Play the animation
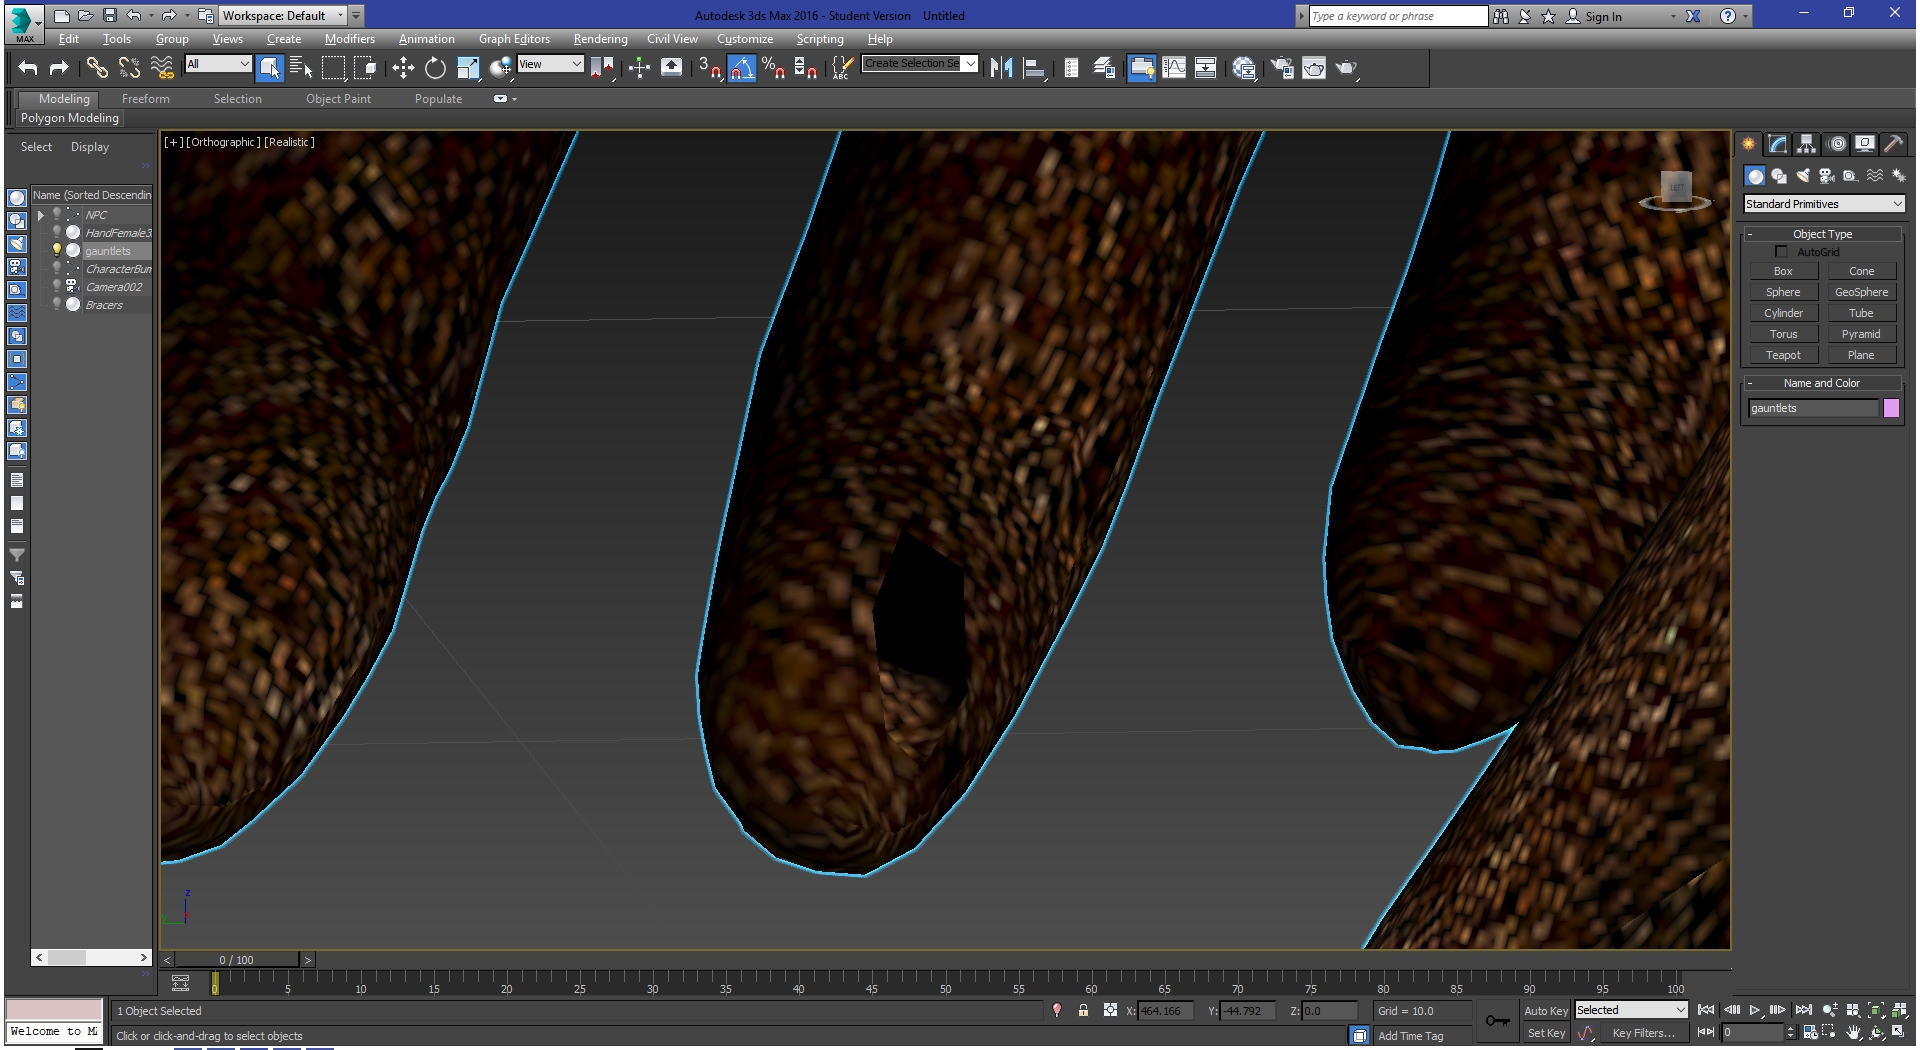The image size is (1920, 1050). click(x=1755, y=1011)
